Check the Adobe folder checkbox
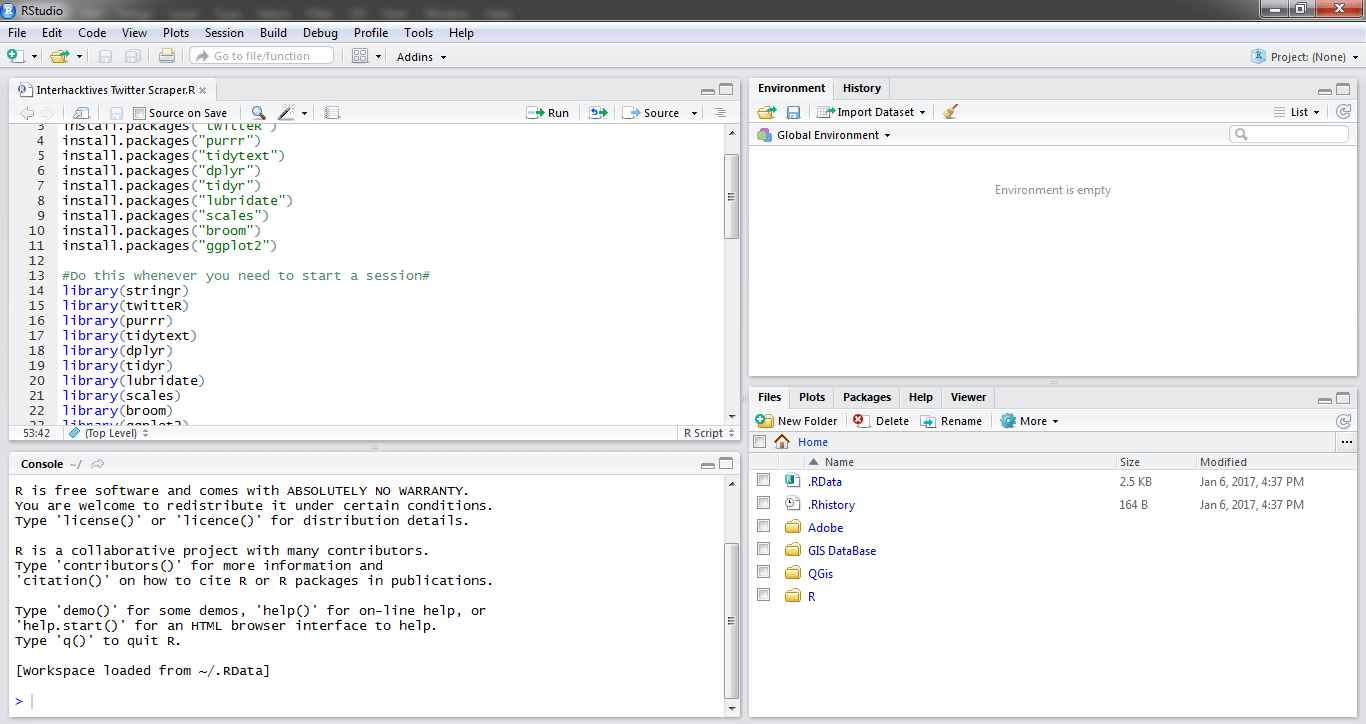This screenshot has width=1366, height=724. coord(764,527)
